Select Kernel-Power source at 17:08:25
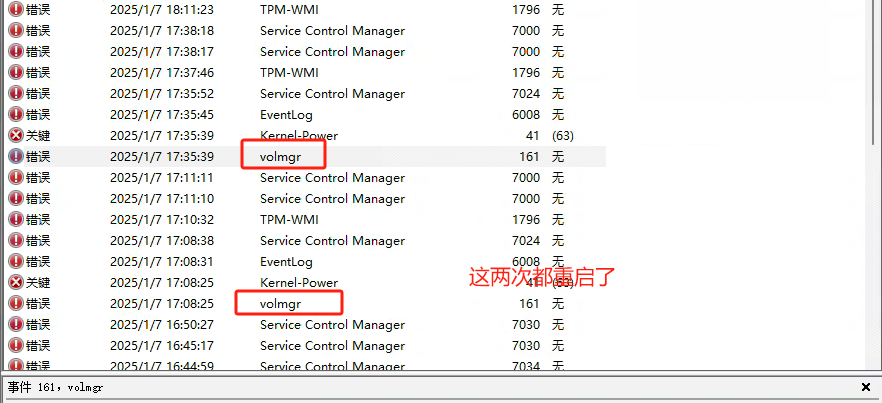The image size is (882, 403). click(299, 283)
